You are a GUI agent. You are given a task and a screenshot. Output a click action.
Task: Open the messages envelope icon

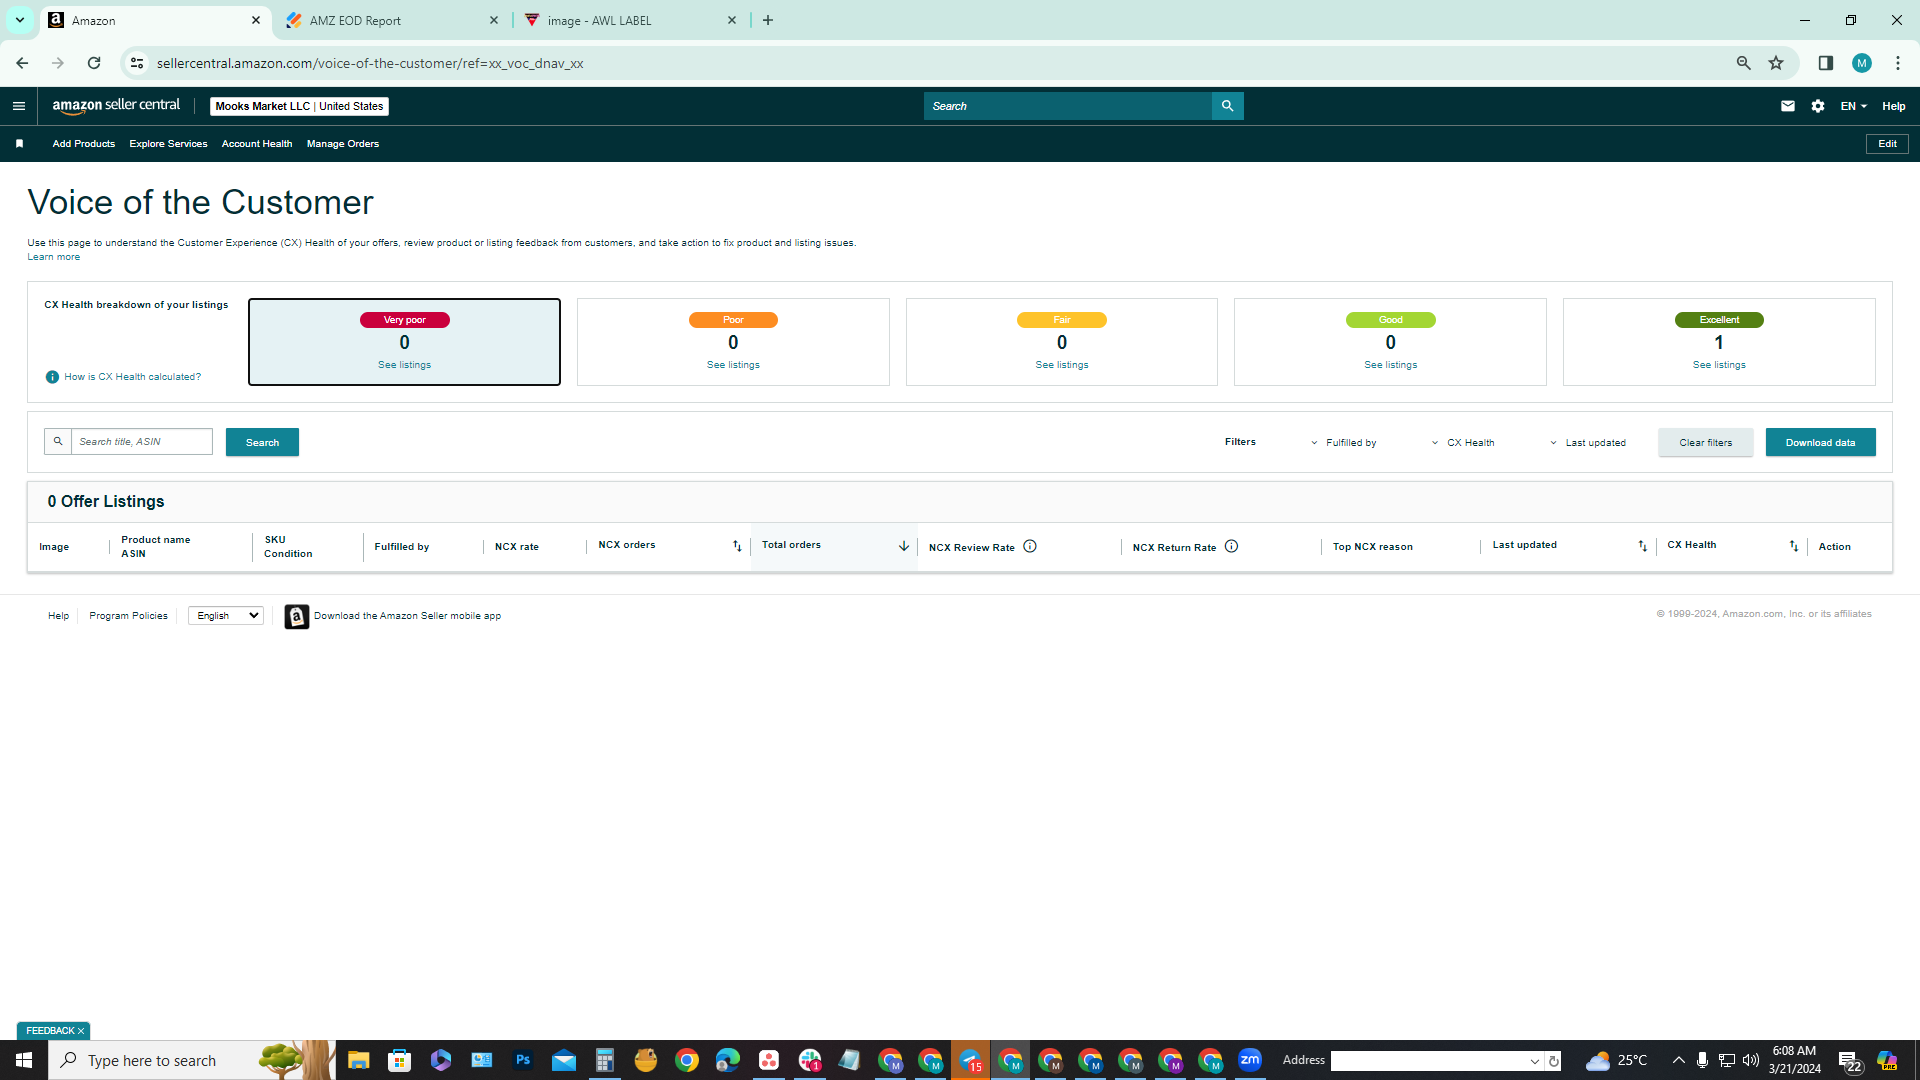pyautogui.click(x=1788, y=106)
